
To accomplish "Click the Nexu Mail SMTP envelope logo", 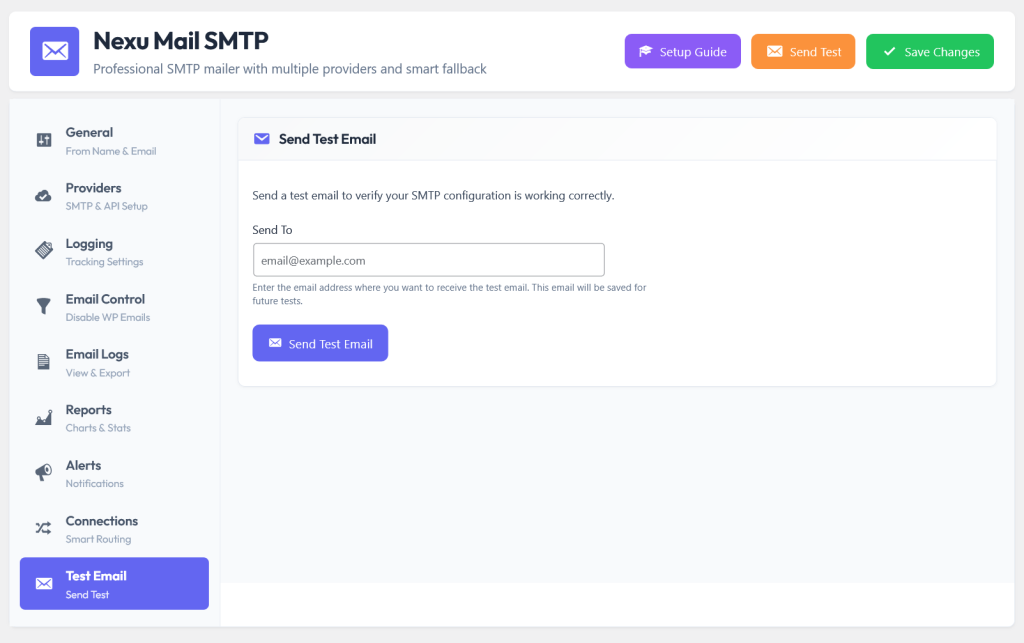I will [55, 52].
